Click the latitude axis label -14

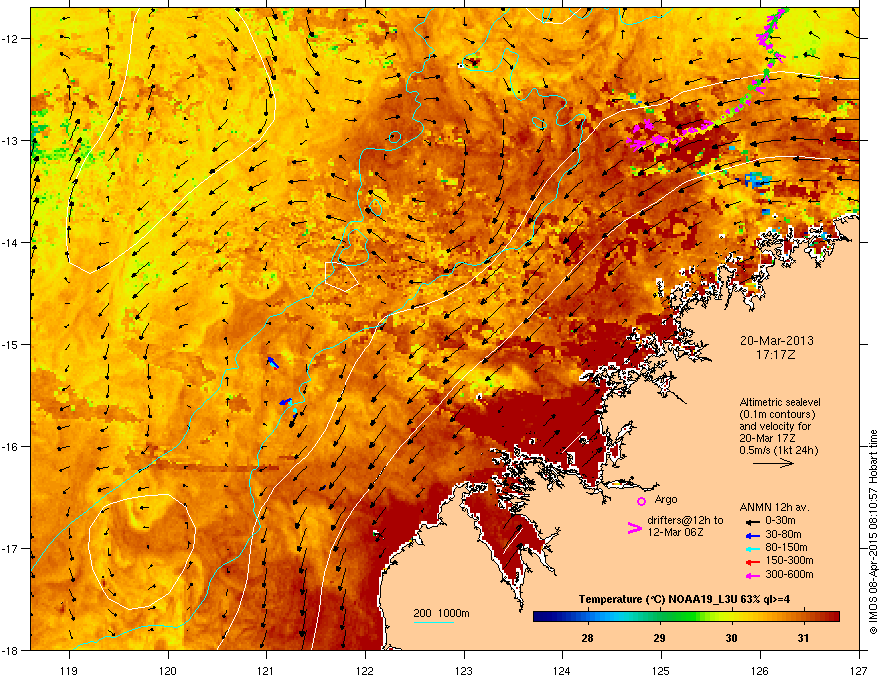(x=10, y=242)
